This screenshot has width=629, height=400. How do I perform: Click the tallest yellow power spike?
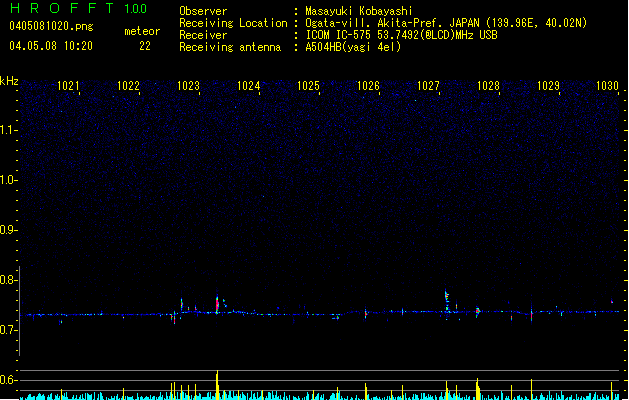click(217, 385)
